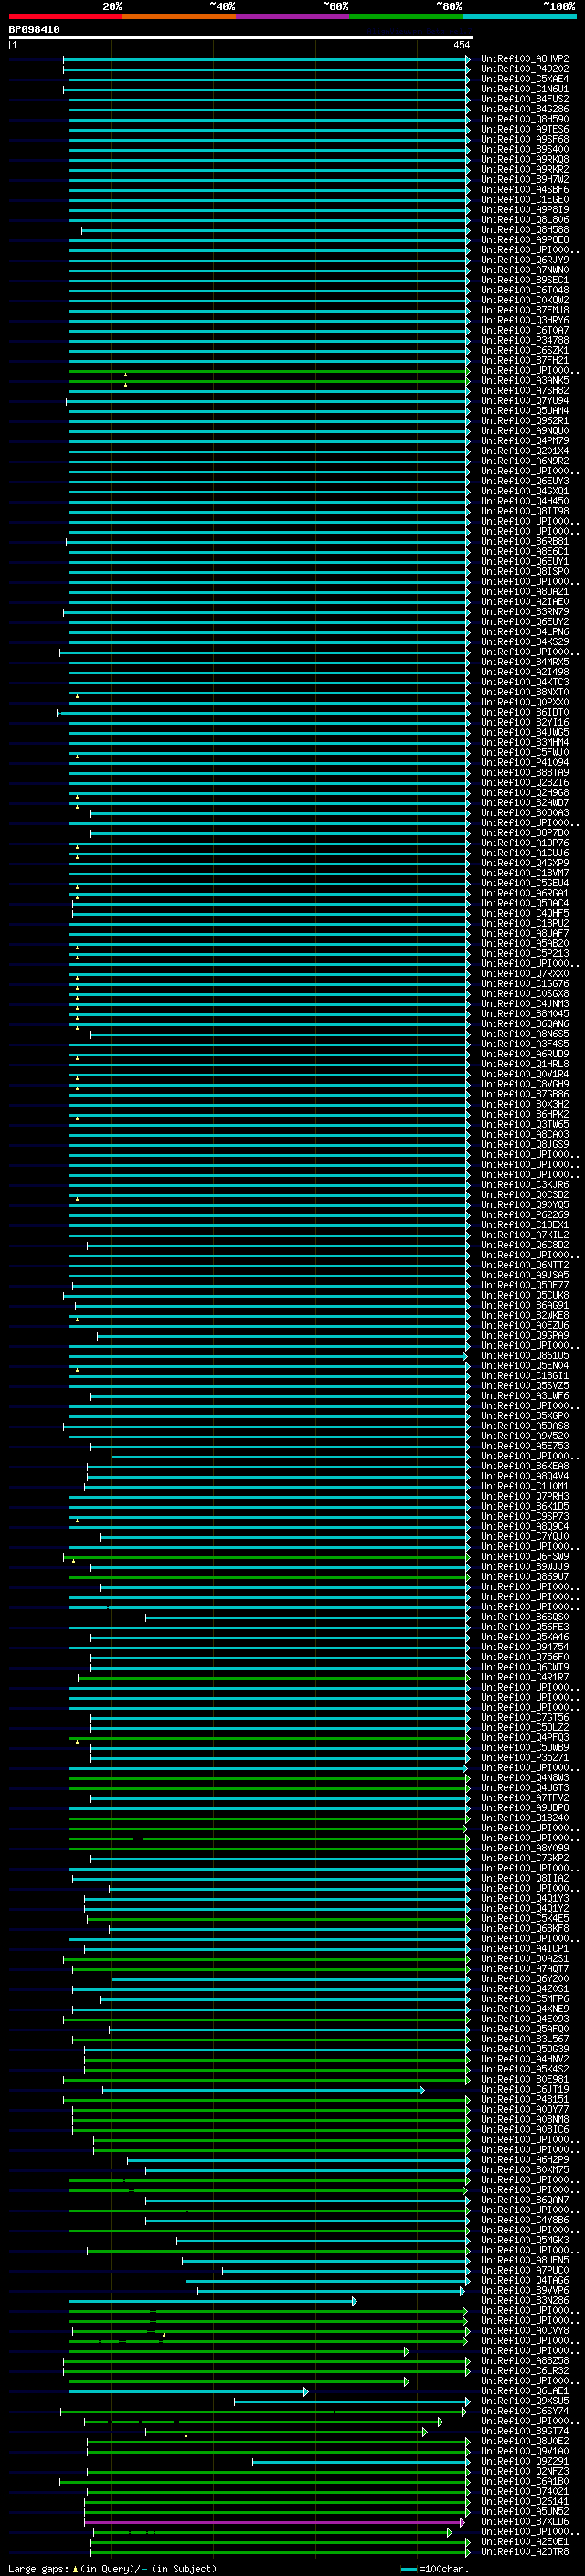Select hit UniRef100_A8UA21
Screen dimensions: 585x2576
tap(524, 592)
